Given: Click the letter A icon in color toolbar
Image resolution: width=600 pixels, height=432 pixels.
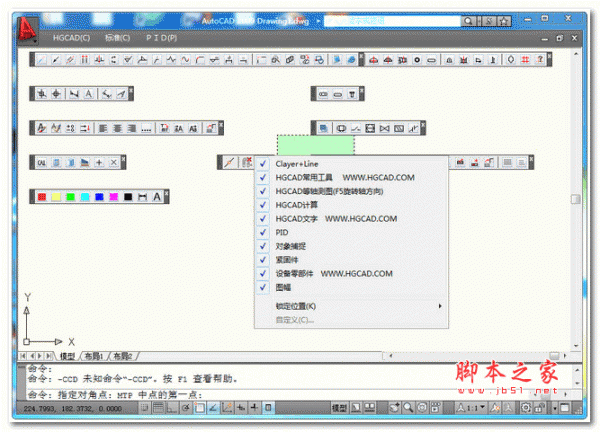Looking at the screenshot, I should 157,197.
